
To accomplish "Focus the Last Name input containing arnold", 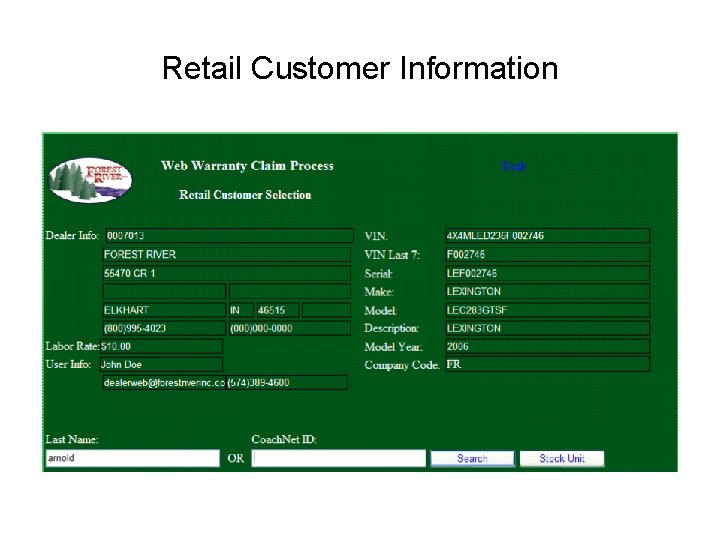I will [133, 458].
